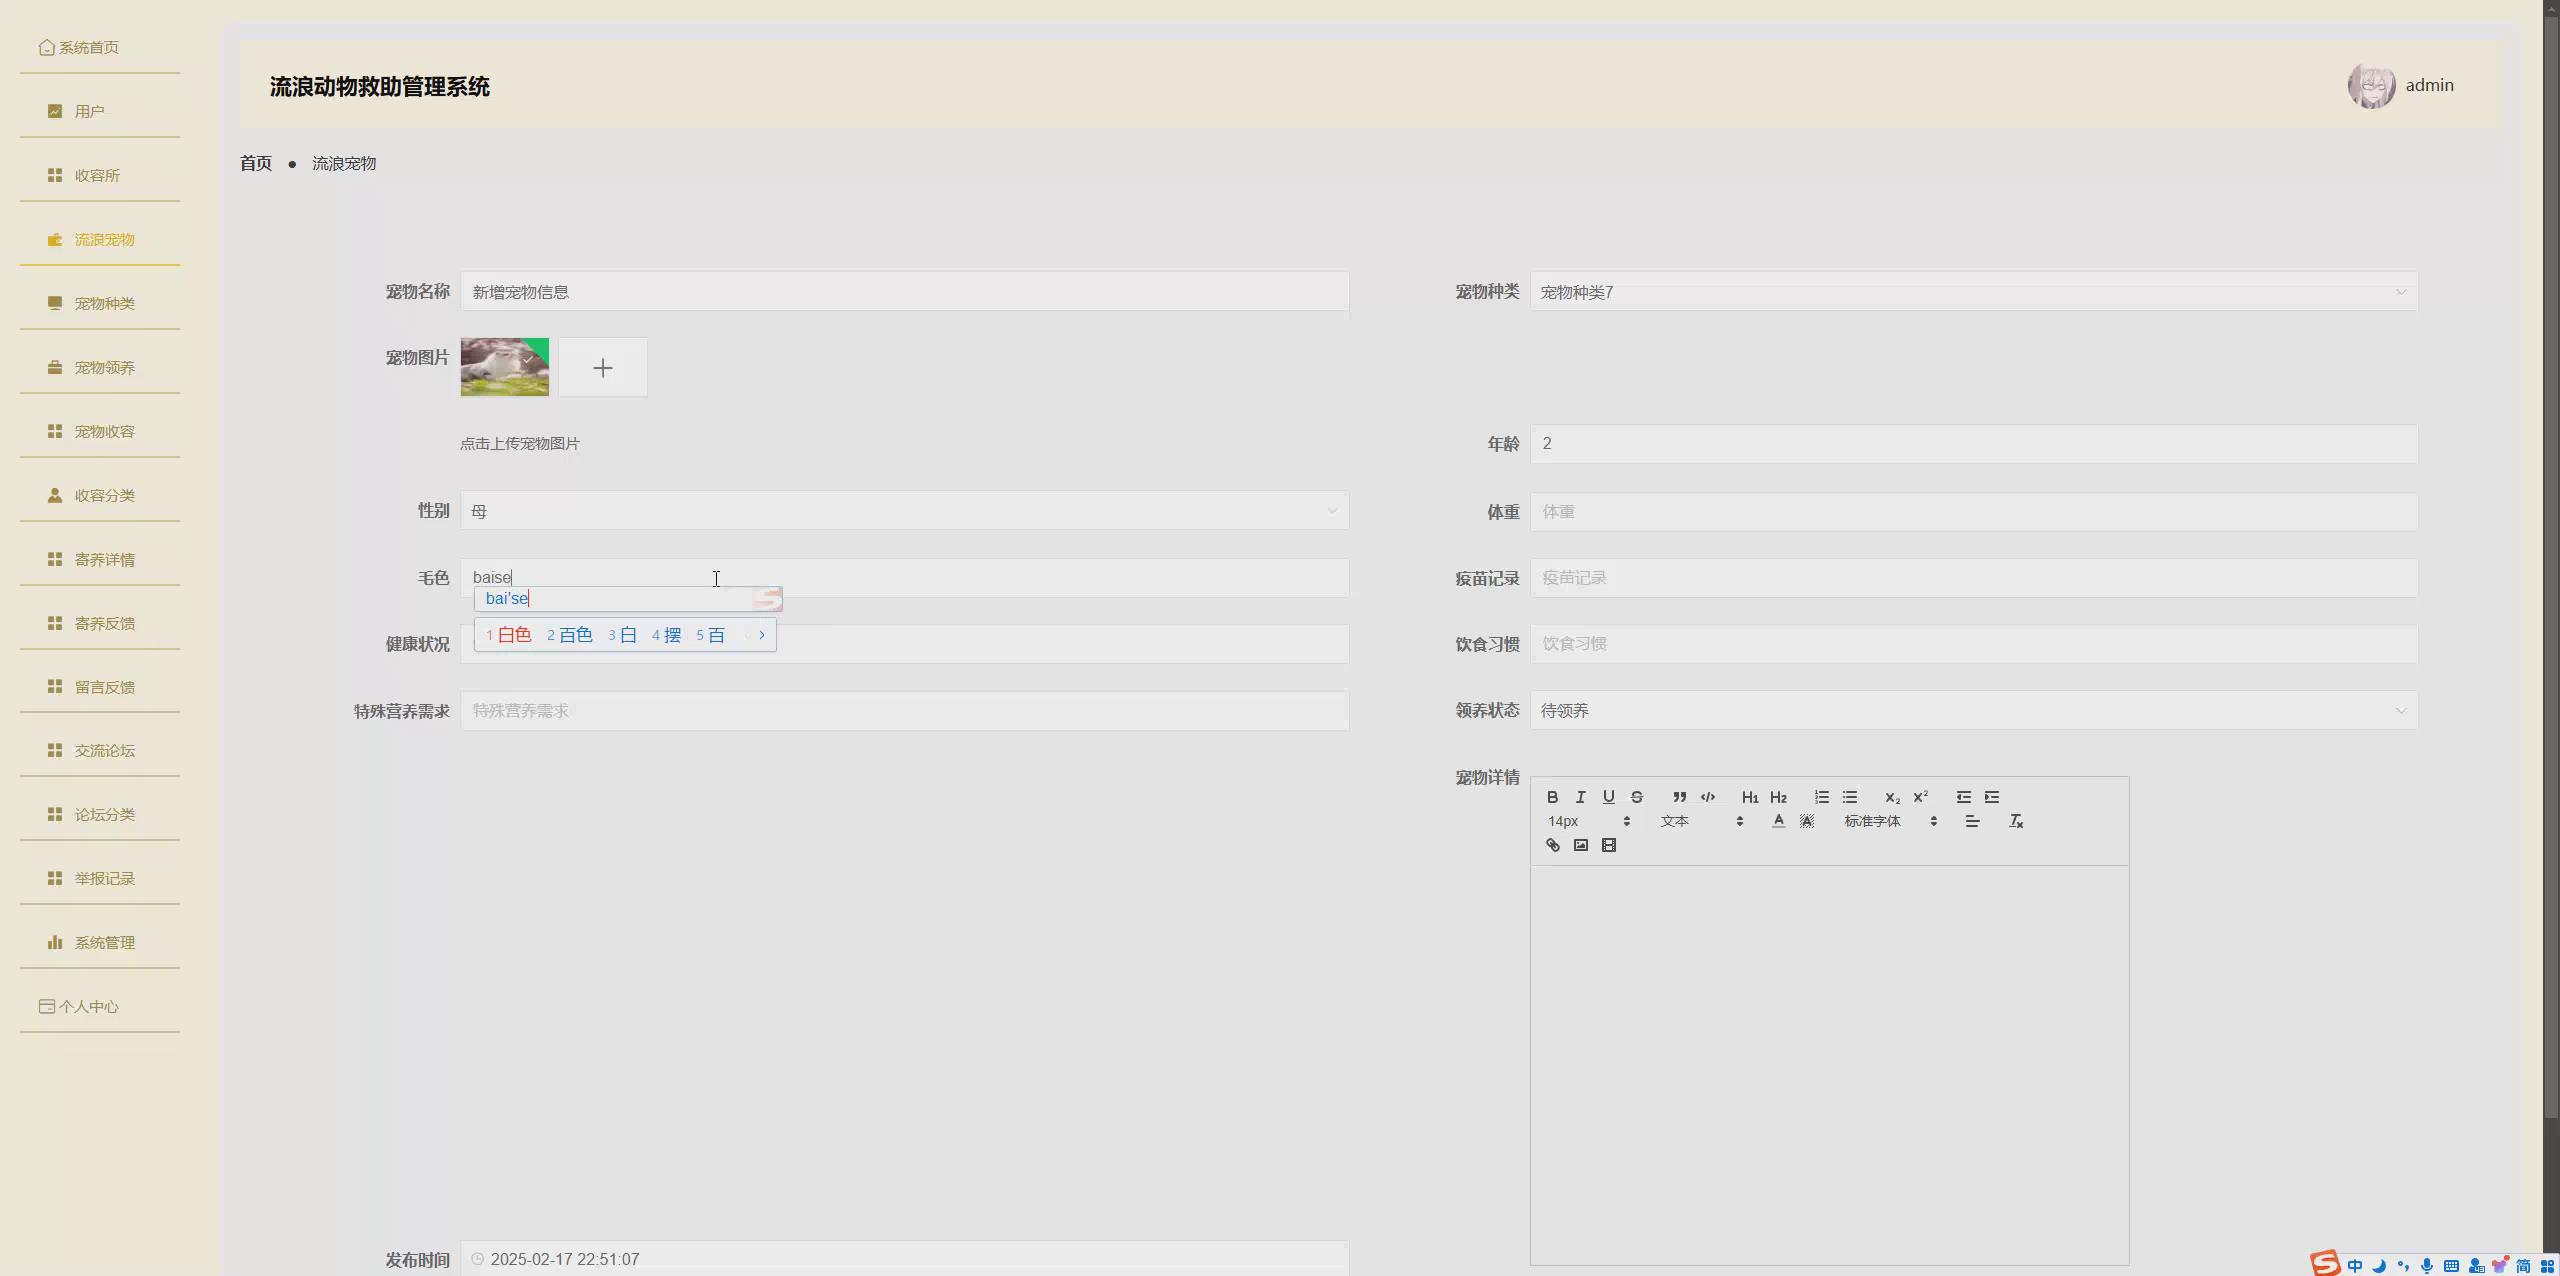The height and width of the screenshot is (1276, 2560).
Task: Insert a hyperlink via link icon
Action: tap(1552, 845)
